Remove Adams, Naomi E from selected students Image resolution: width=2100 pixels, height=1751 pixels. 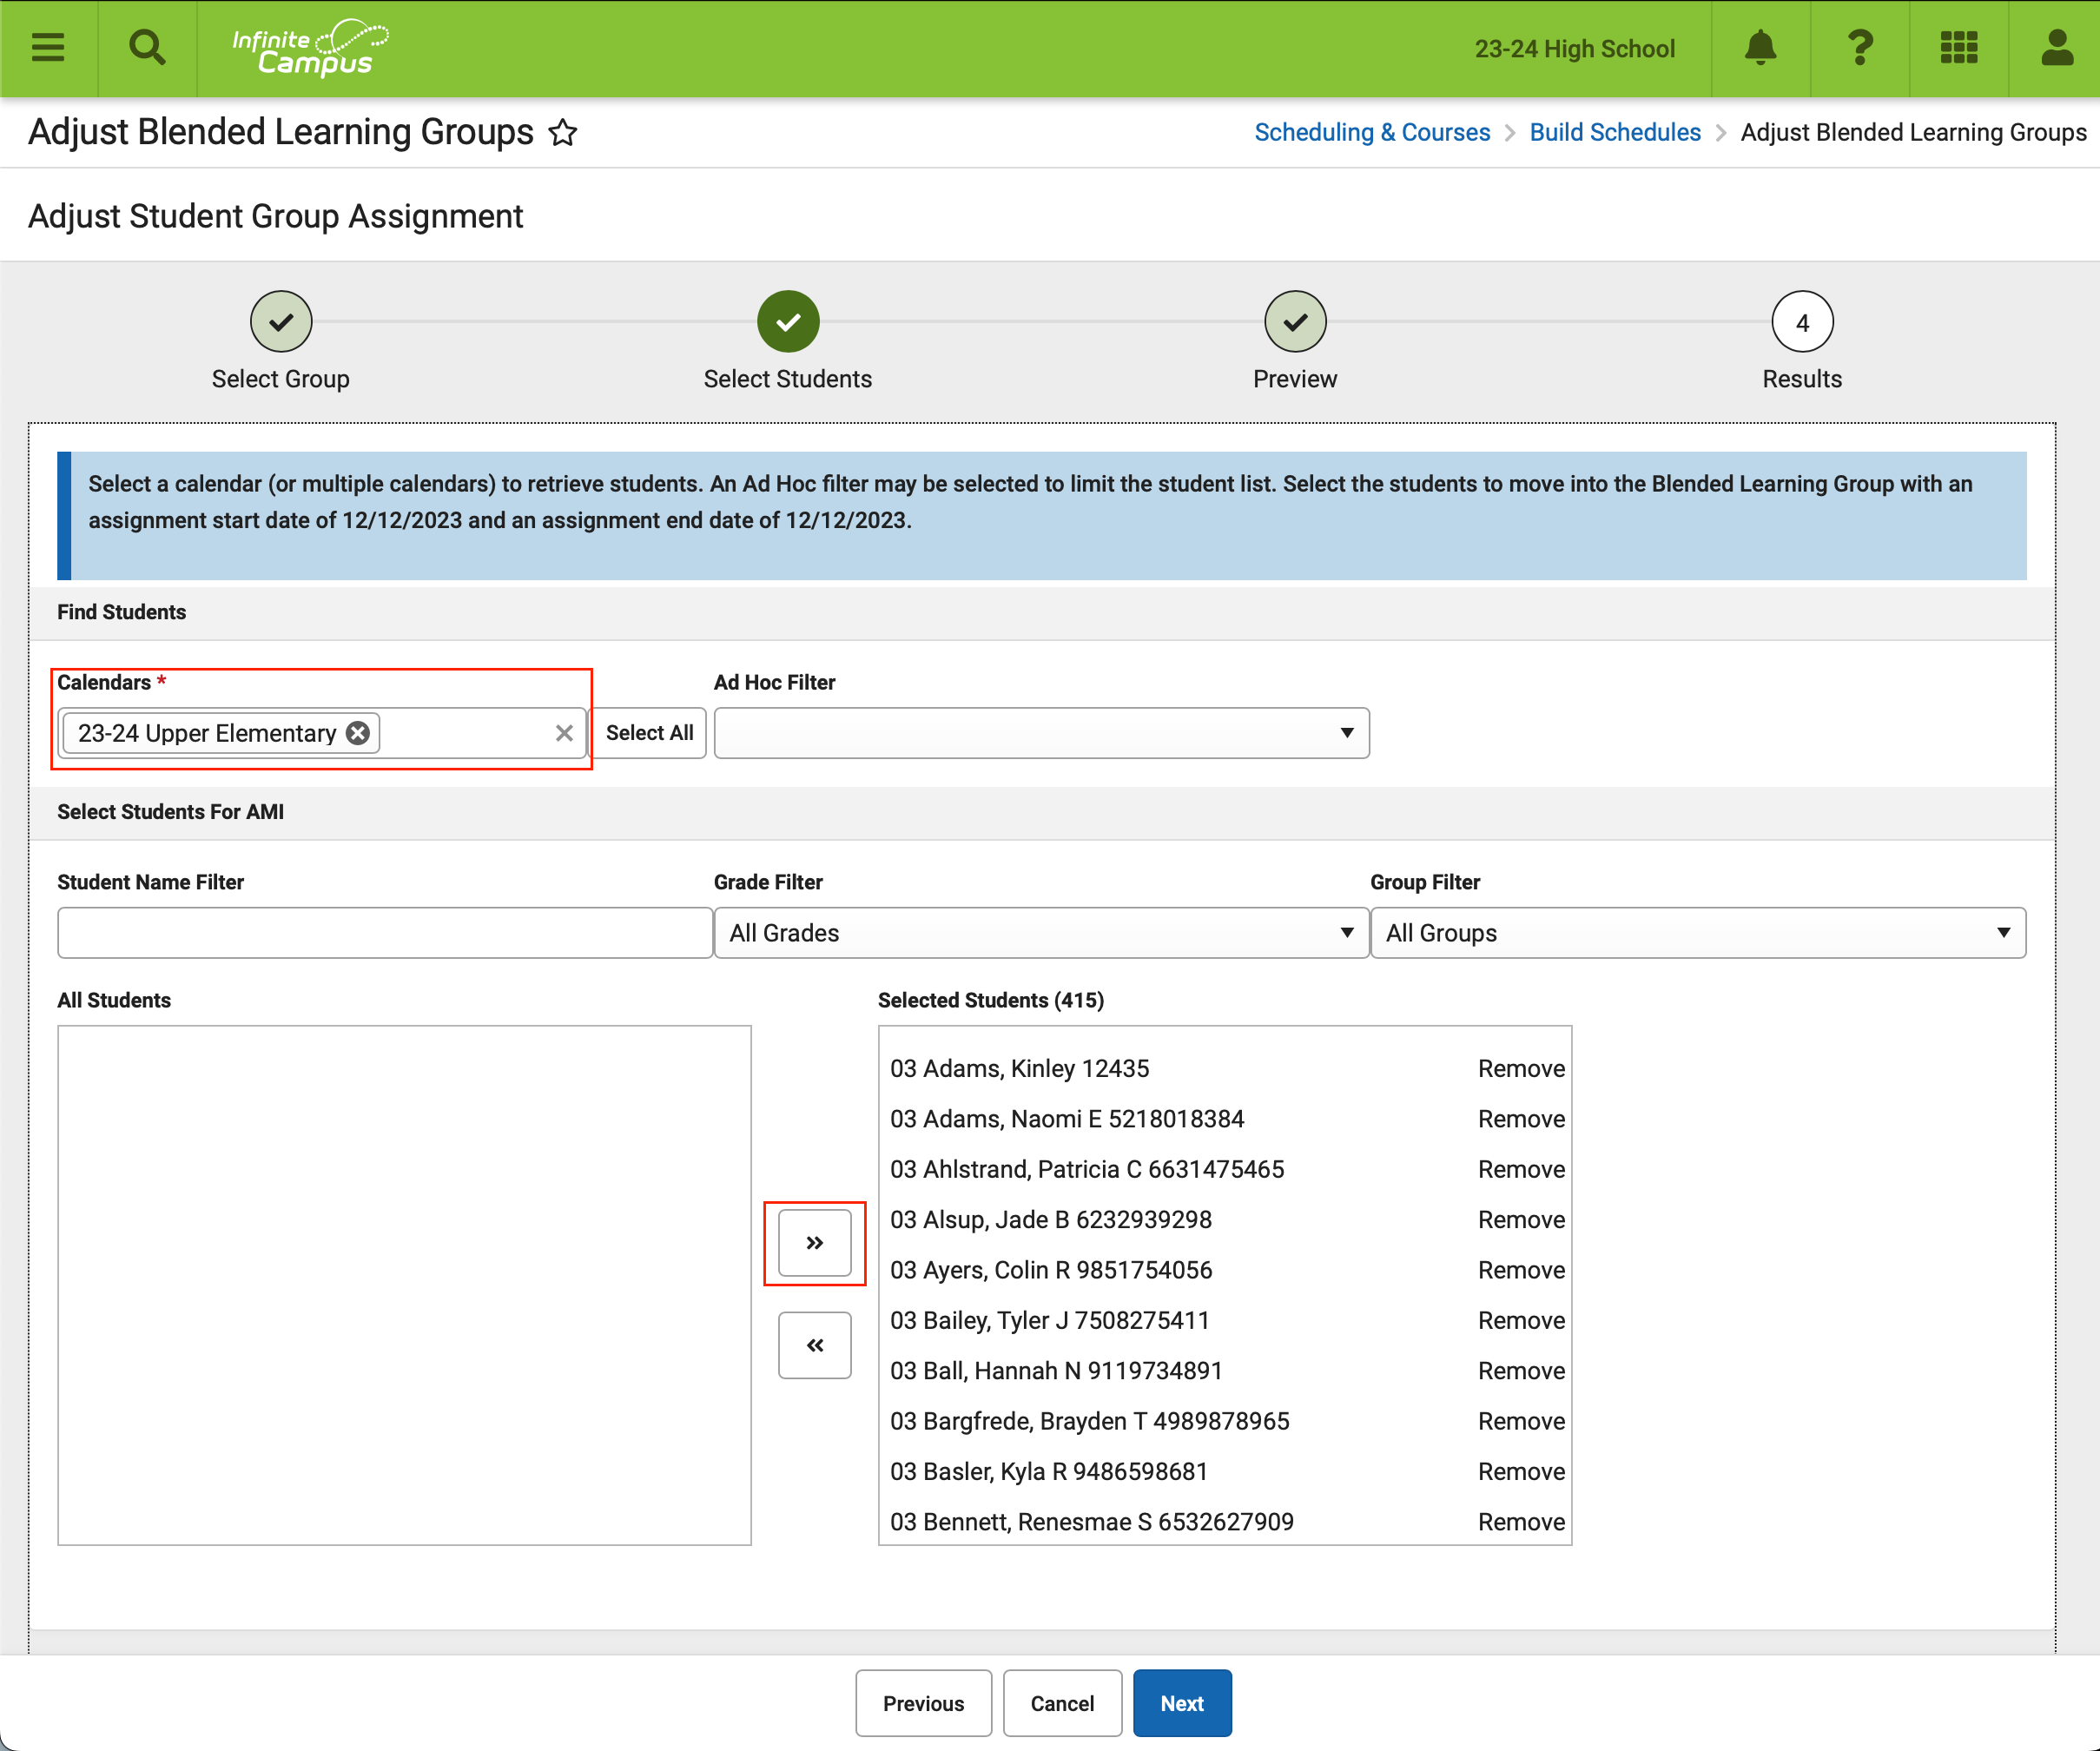[x=1521, y=1119]
